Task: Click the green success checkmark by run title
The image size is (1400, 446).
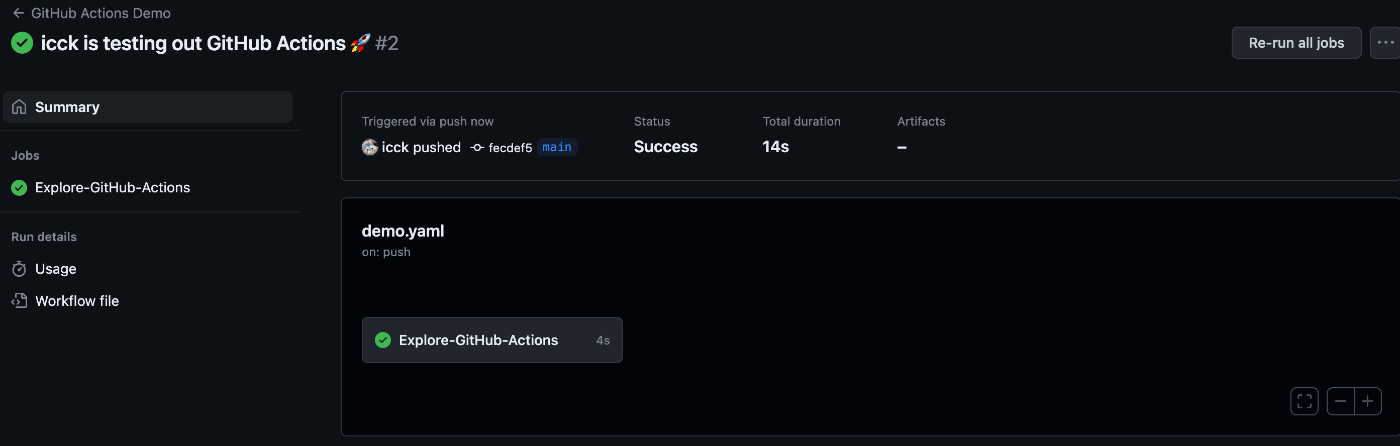Action: 22,43
